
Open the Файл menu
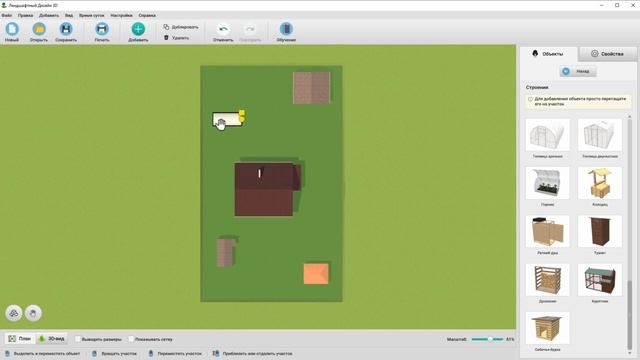click(6, 15)
